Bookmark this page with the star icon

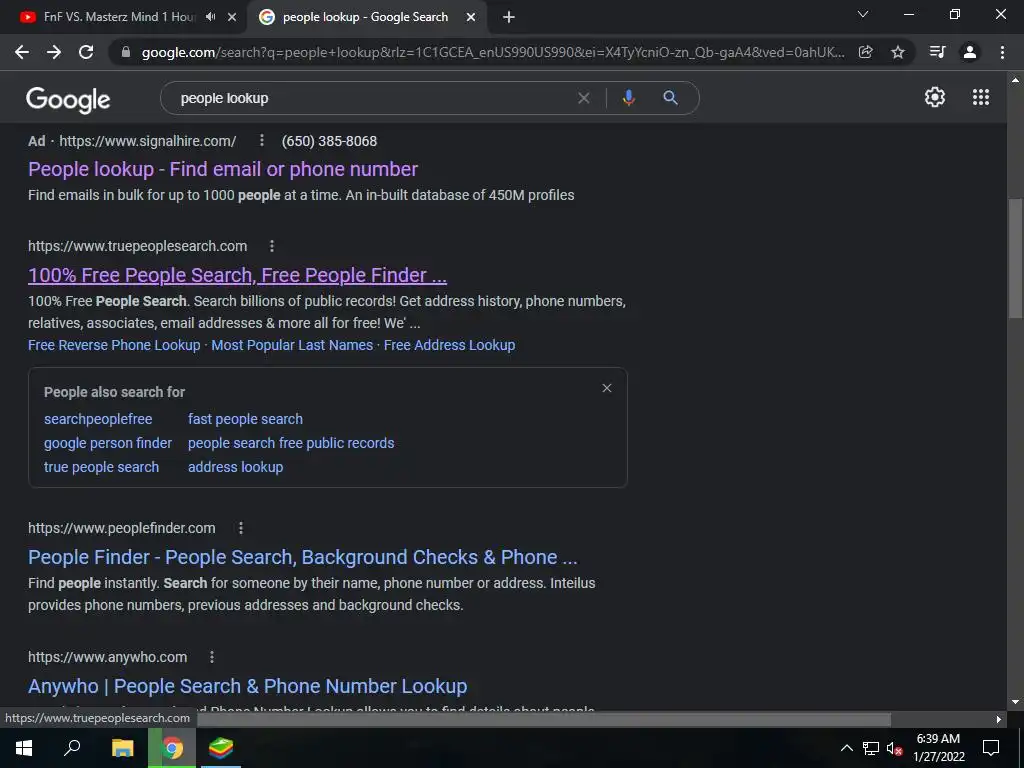pos(898,52)
